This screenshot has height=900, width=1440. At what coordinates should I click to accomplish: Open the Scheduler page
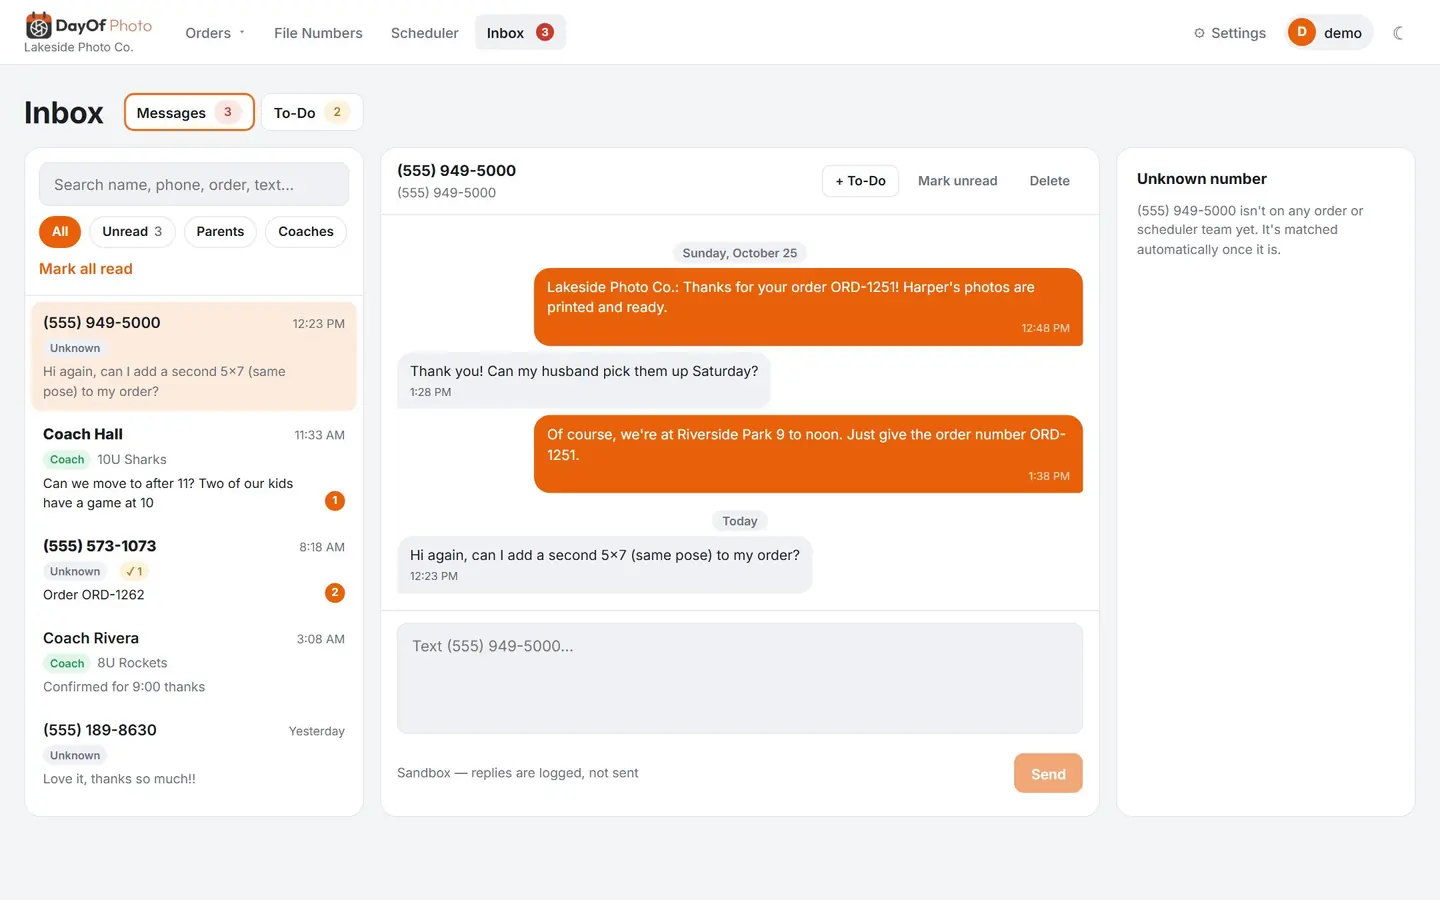pyautogui.click(x=424, y=33)
